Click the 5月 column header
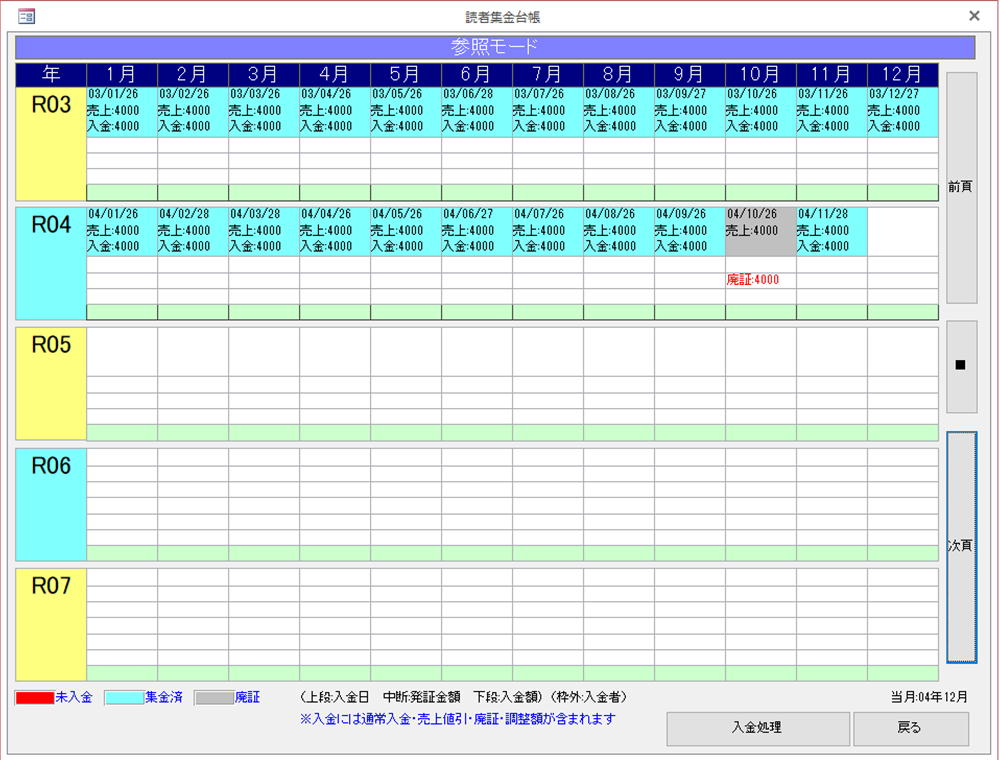 406,75
